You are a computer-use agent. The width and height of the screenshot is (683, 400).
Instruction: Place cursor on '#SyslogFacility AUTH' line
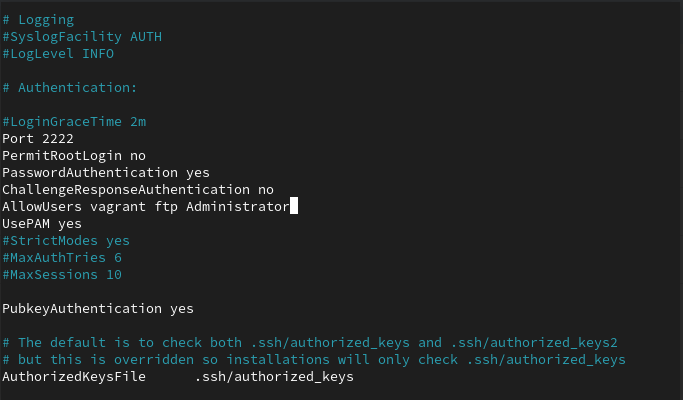point(82,36)
